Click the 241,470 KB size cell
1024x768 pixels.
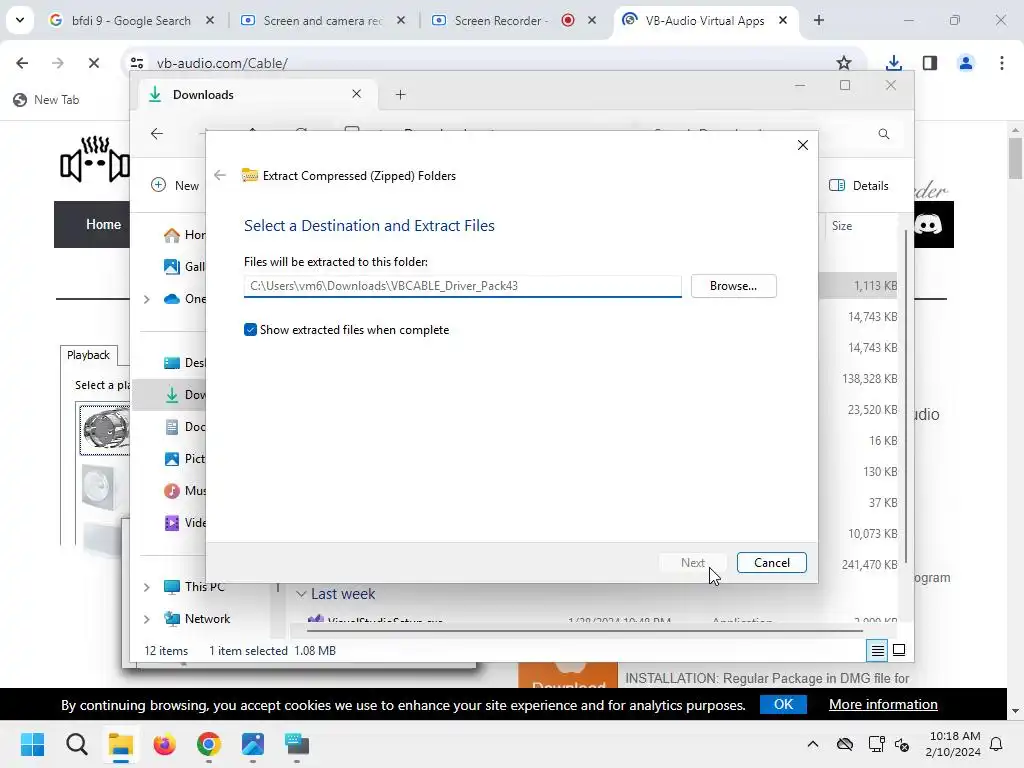coord(869,565)
